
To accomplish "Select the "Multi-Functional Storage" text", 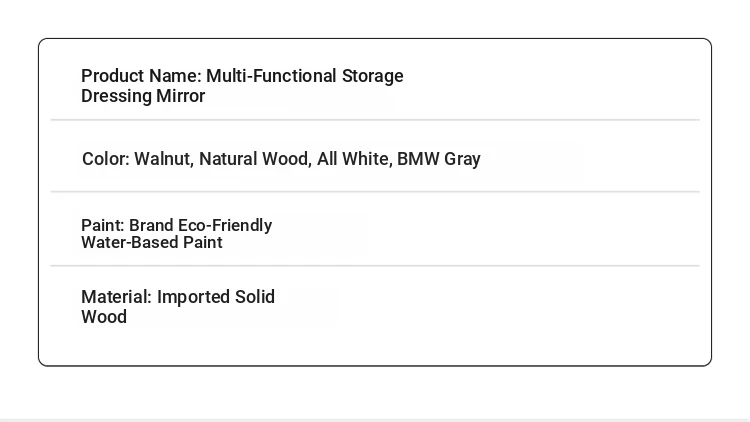I will (305, 76).
